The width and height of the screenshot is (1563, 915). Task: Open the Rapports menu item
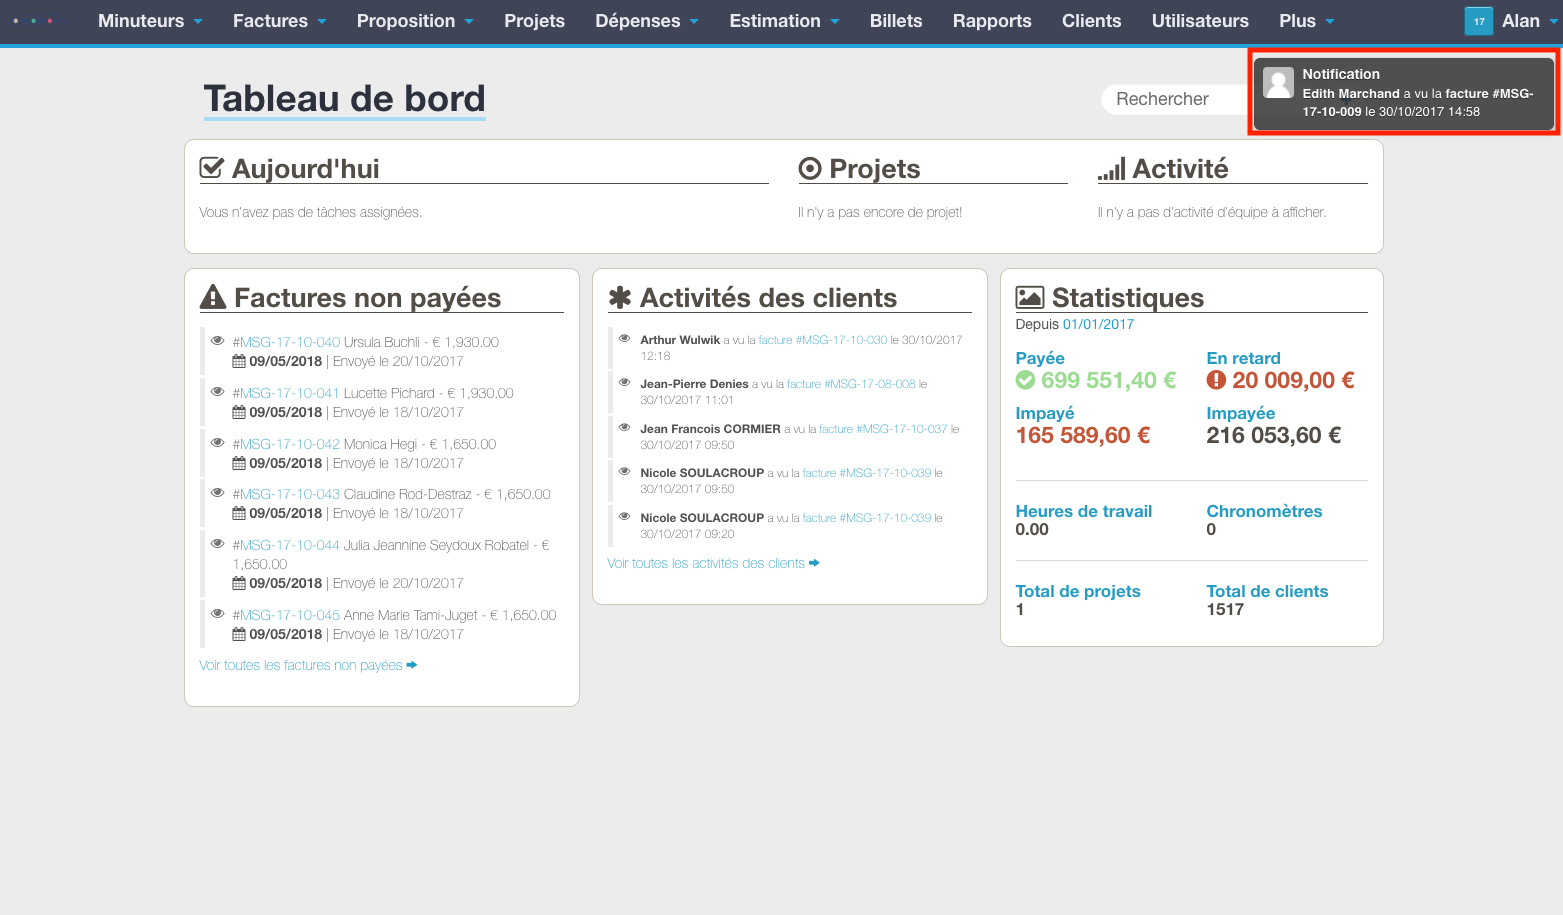pos(992,21)
